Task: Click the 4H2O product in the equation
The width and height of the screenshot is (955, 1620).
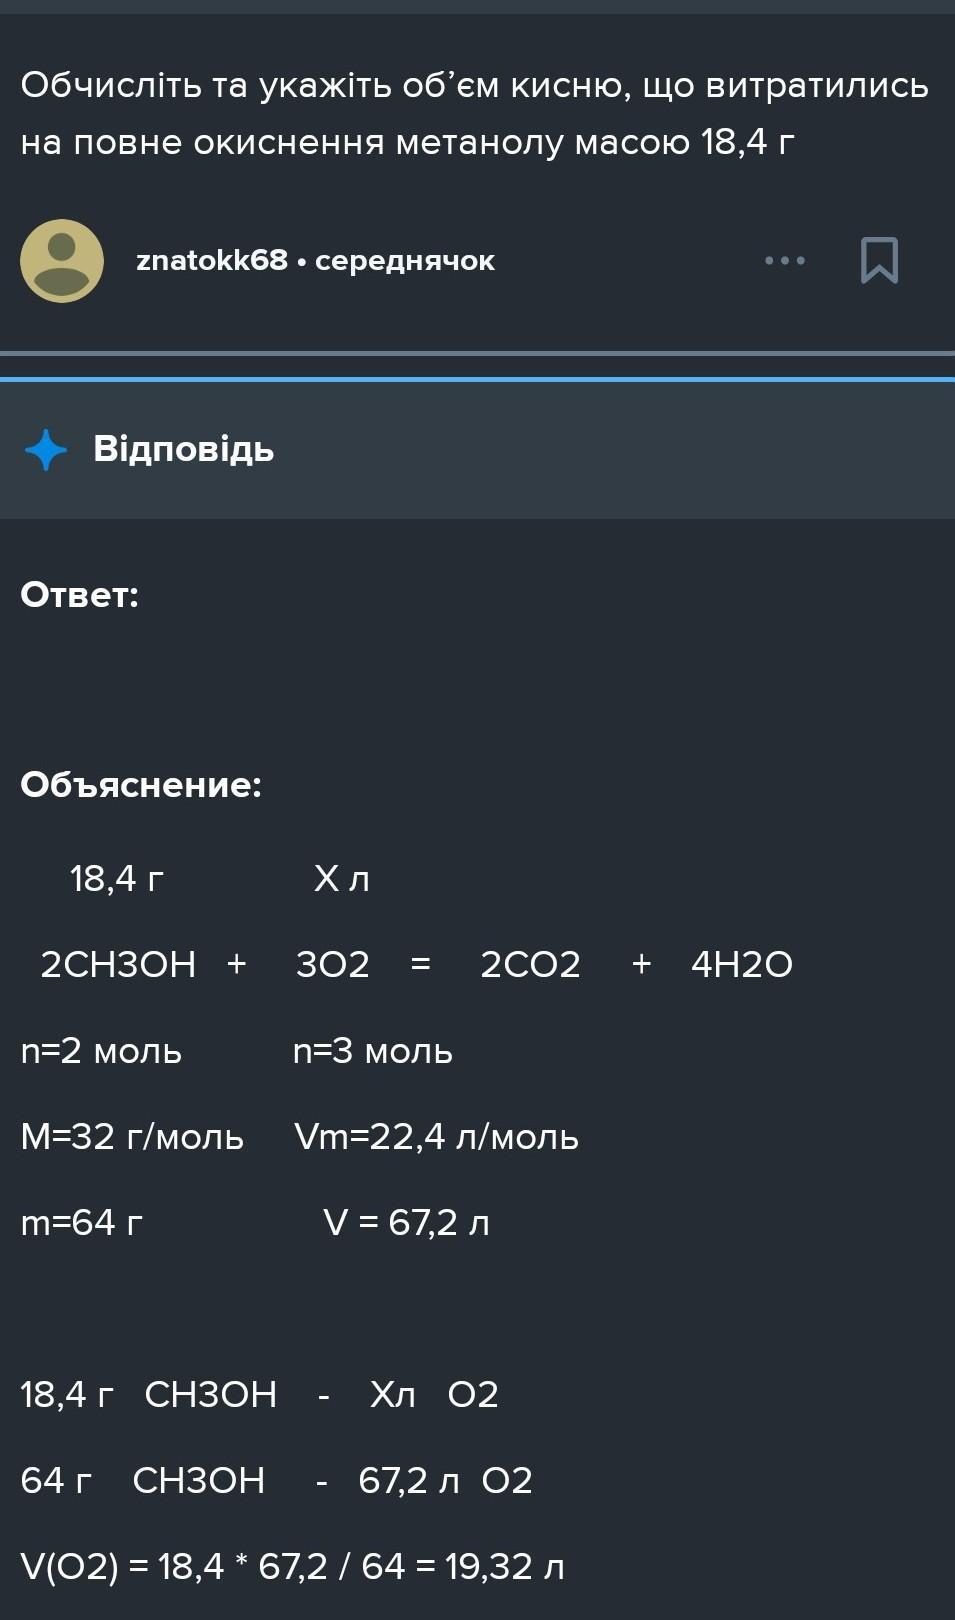Action: (x=741, y=965)
